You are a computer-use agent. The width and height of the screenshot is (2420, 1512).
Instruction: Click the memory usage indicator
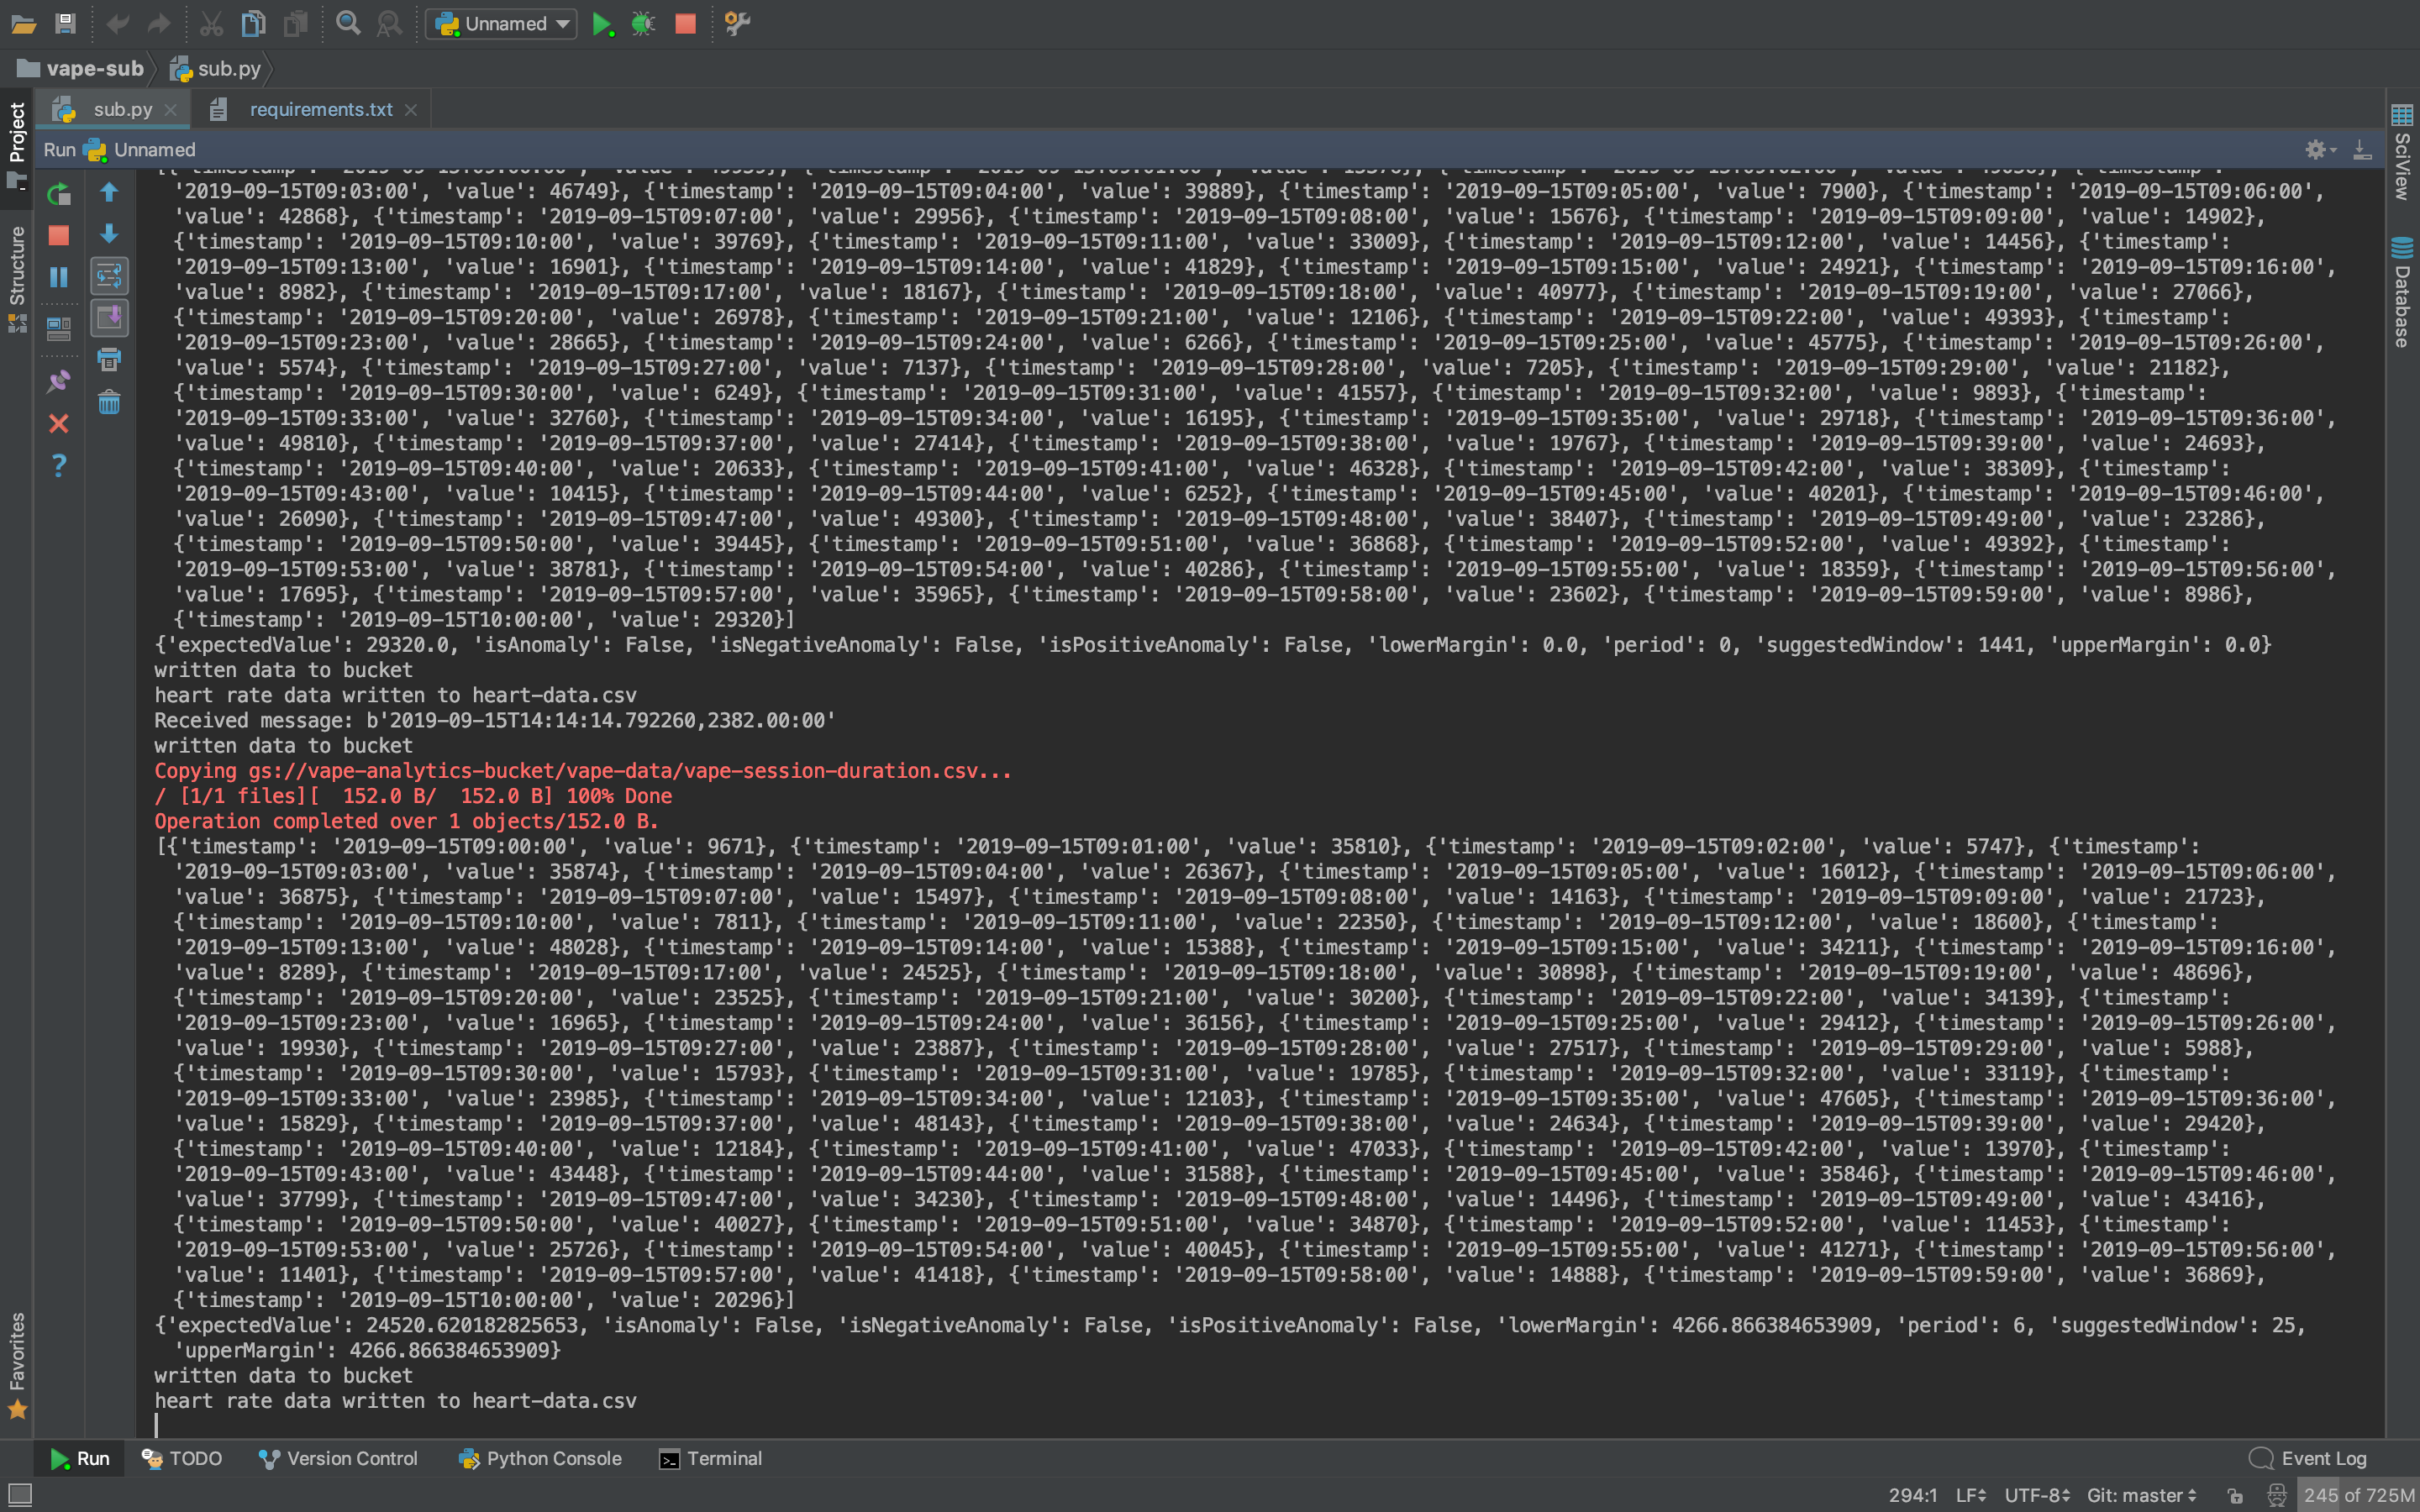pos(2358,1495)
